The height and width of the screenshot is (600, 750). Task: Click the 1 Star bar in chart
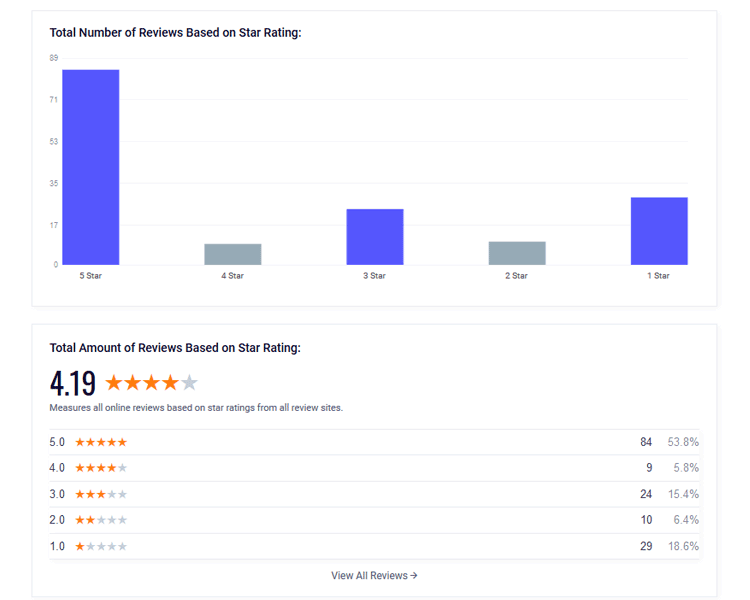pos(659,231)
